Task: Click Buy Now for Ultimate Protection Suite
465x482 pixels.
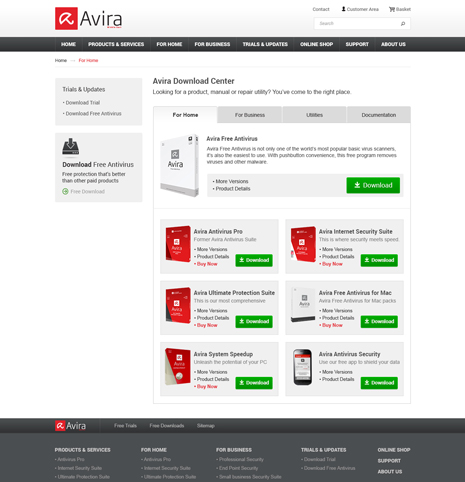Action: (207, 325)
